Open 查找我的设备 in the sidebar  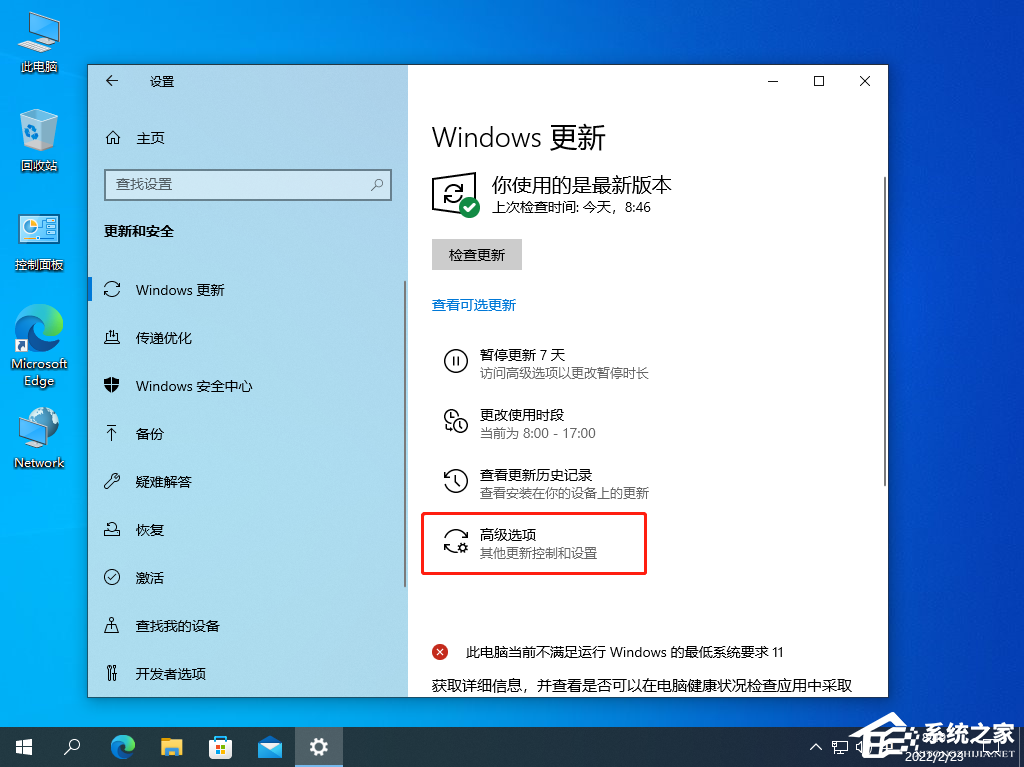tap(177, 625)
